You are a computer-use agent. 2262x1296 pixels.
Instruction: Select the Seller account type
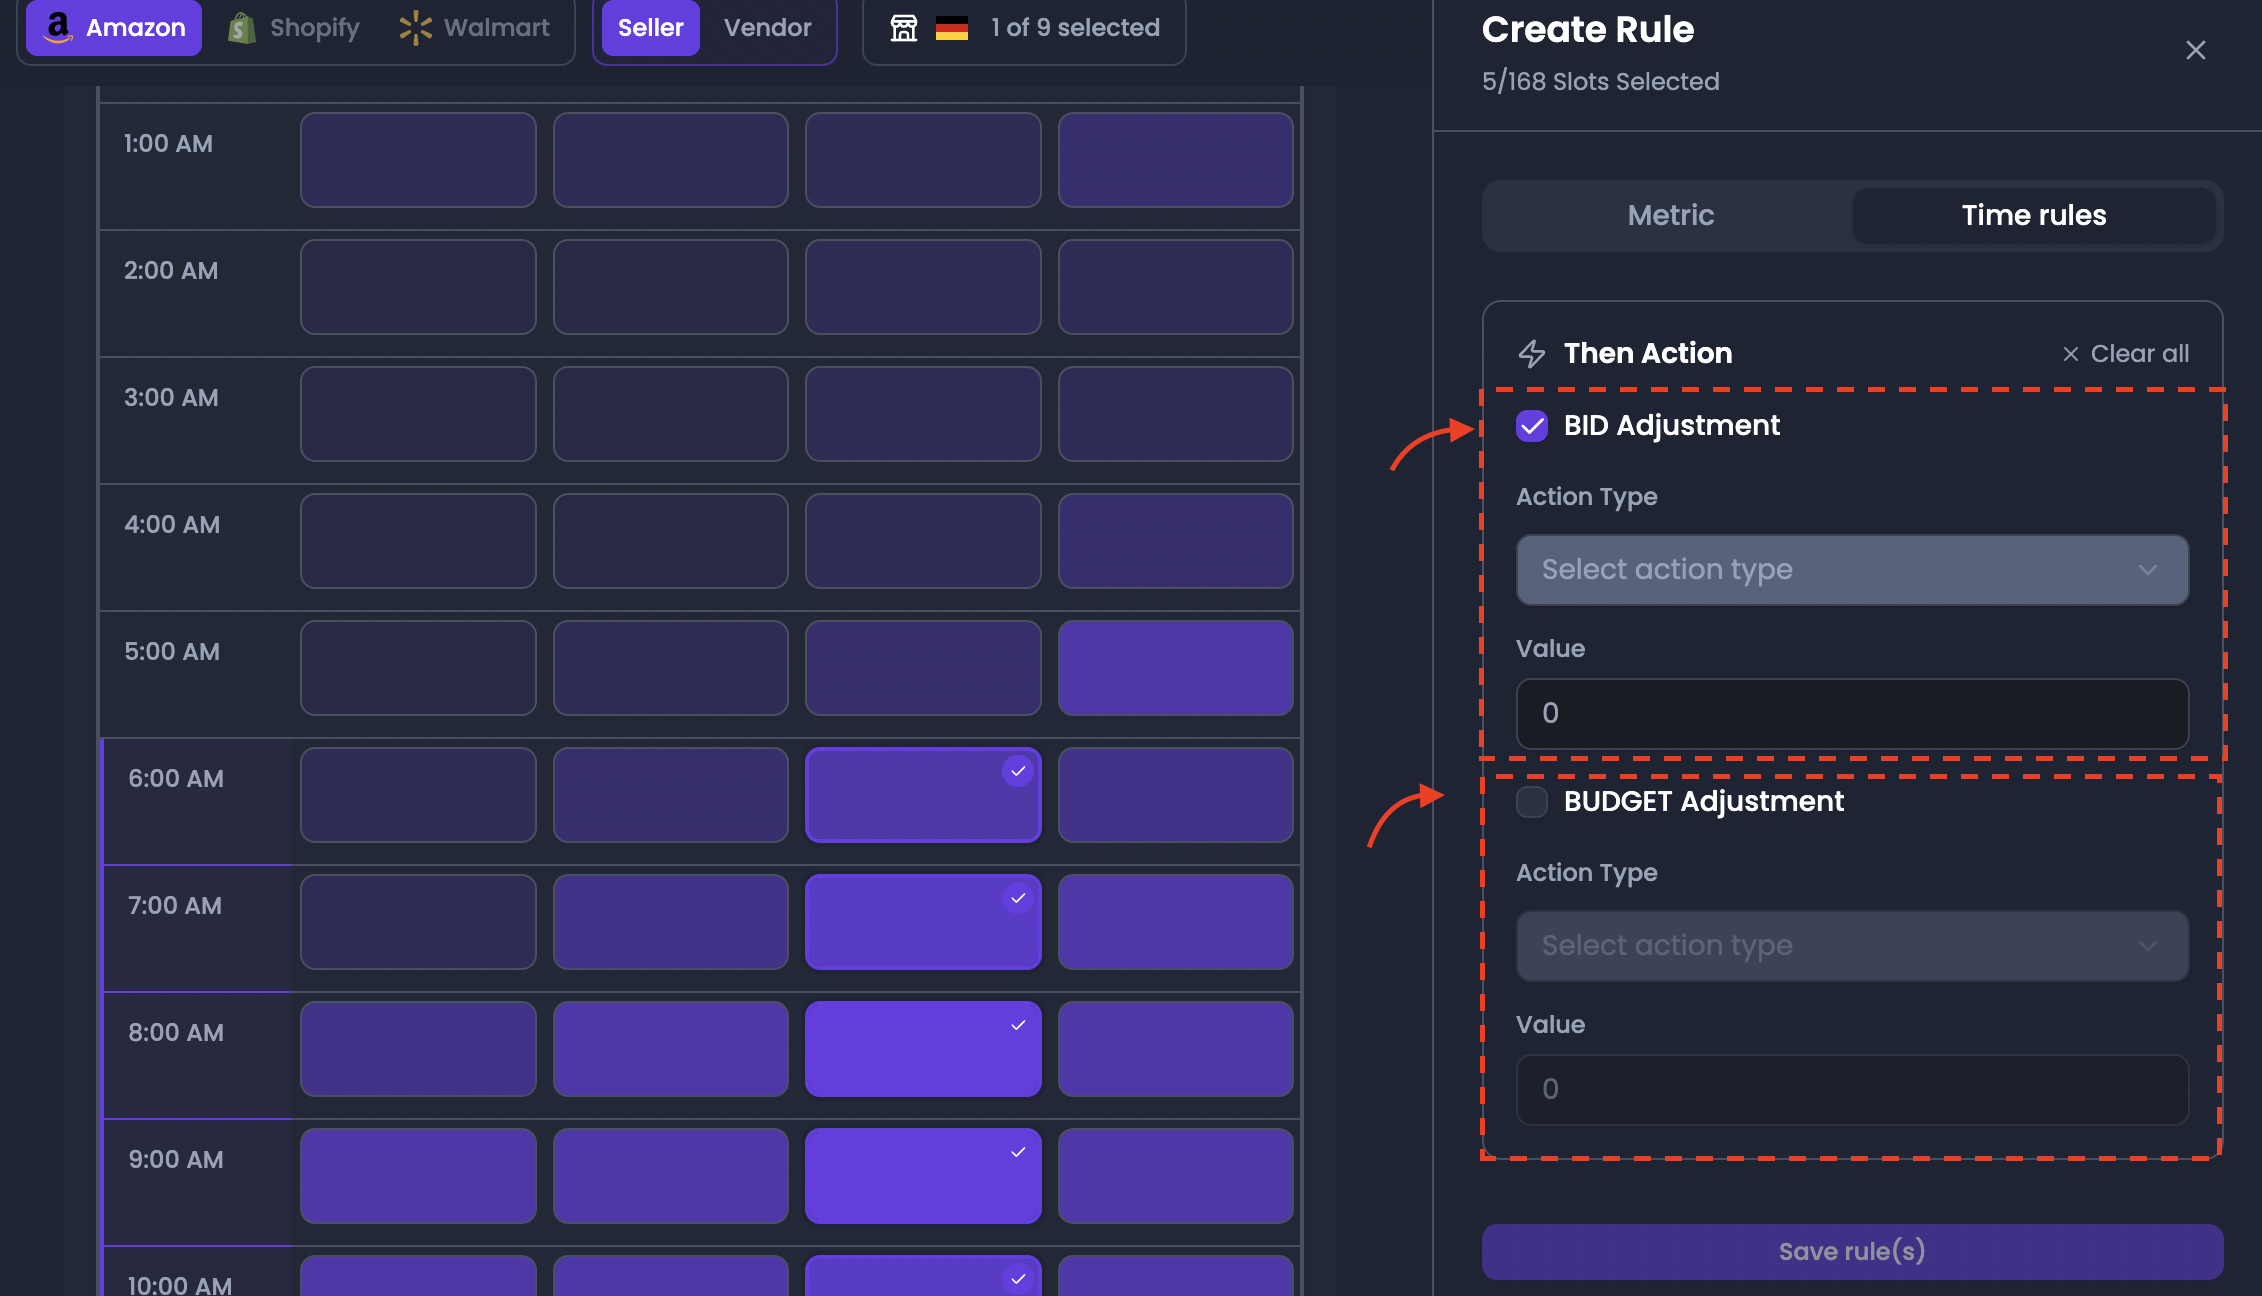[650, 27]
